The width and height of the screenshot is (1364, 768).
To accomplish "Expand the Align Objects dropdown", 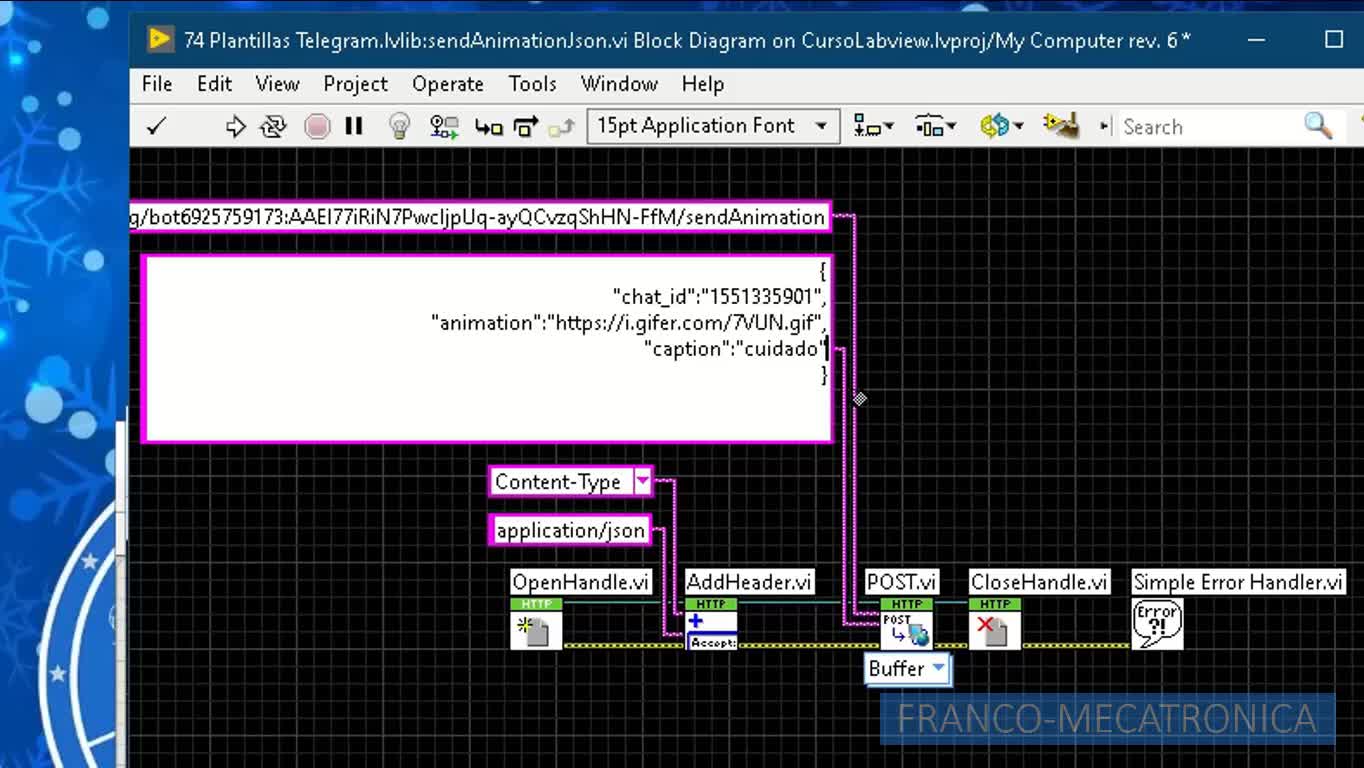I will pyautogui.click(x=873, y=126).
